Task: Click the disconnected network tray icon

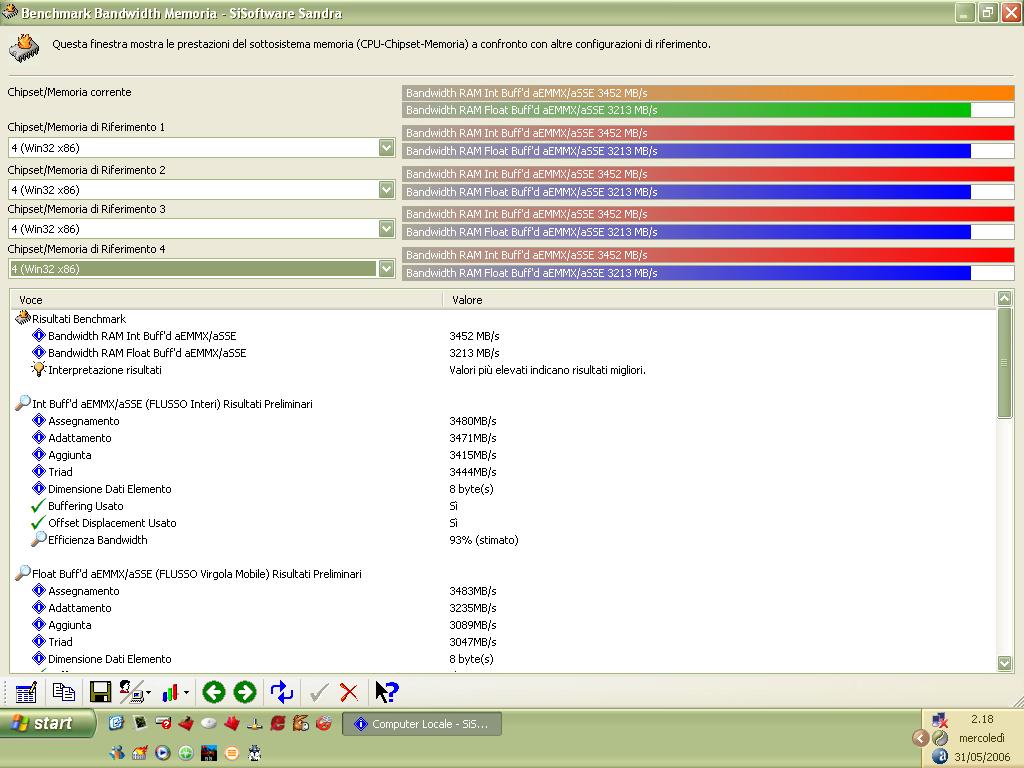Action: (x=940, y=720)
